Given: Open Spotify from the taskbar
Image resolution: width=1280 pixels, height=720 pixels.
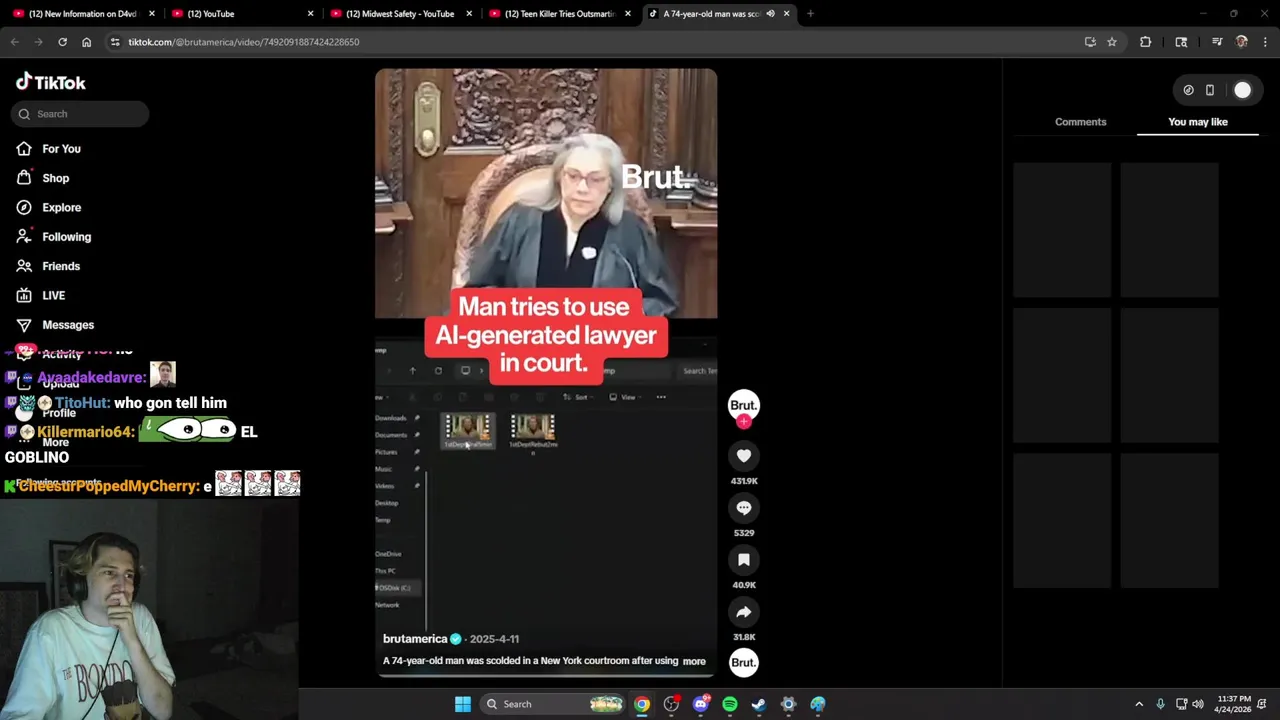Looking at the screenshot, I should pyautogui.click(x=729, y=704).
